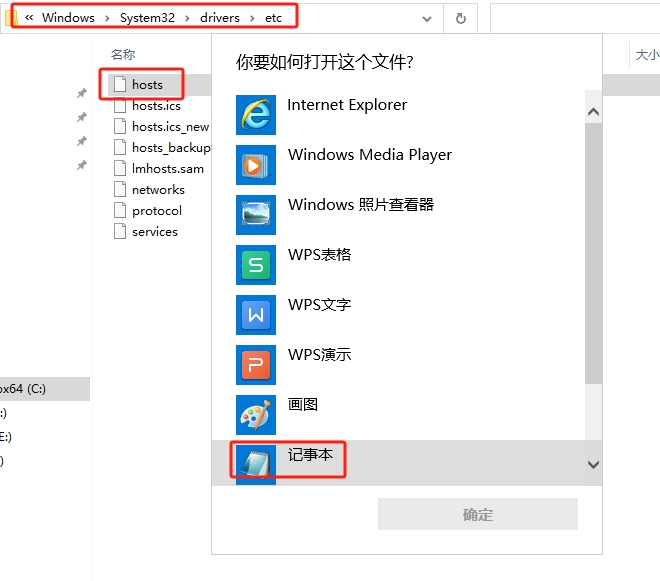Click the networks file icon
Image resolution: width=660 pixels, height=581 pixels.
(x=120, y=189)
